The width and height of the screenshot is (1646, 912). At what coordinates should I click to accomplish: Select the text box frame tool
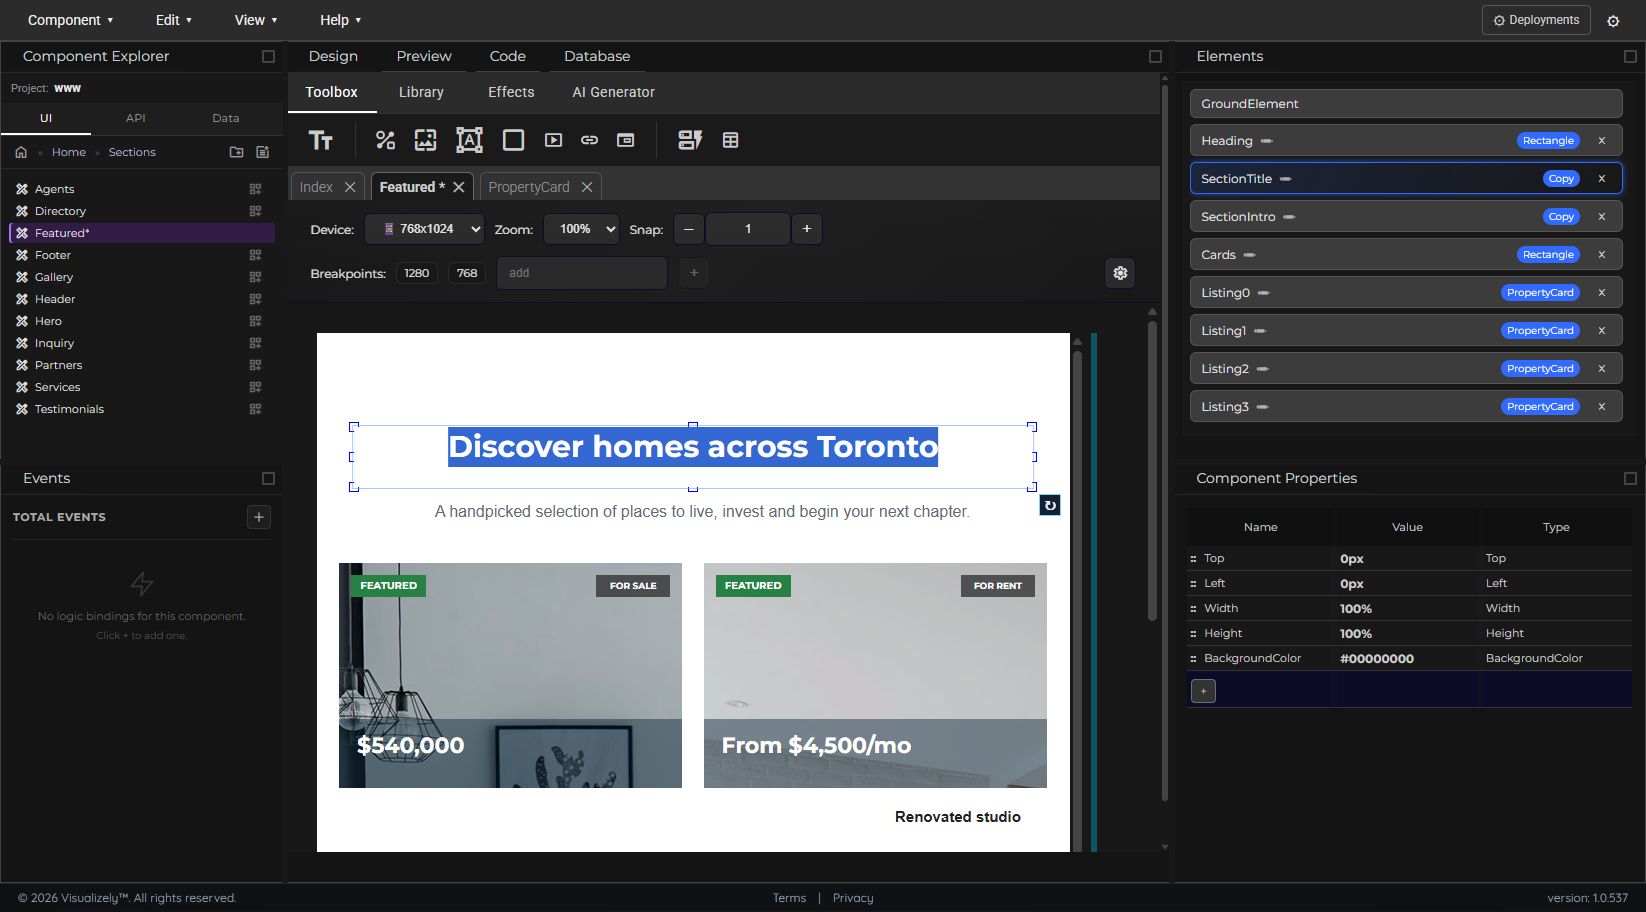pos(469,140)
